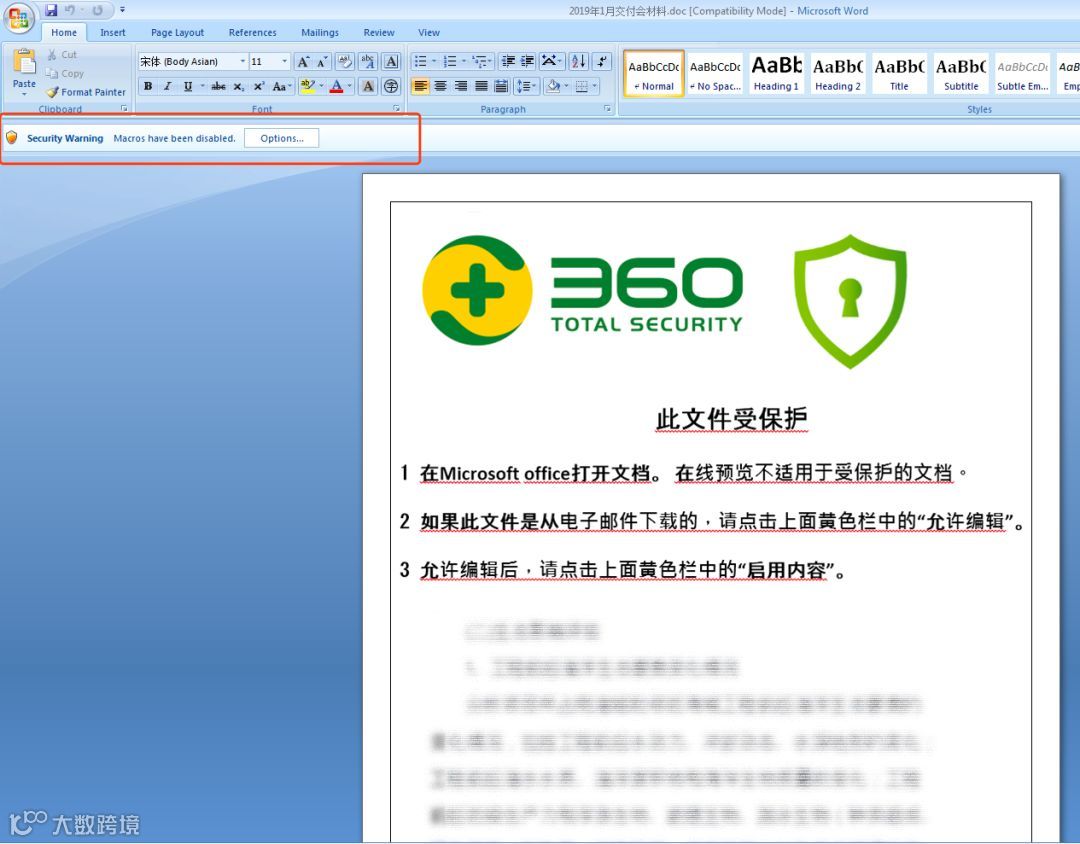Redo the last action
The width and height of the screenshot is (1080, 844).
(x=97, y=10)
